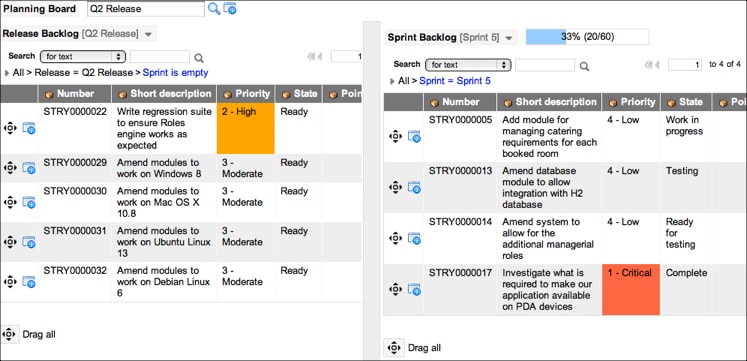Click 'Amend modules to work on Windows 8'

(x=159, y=168)
